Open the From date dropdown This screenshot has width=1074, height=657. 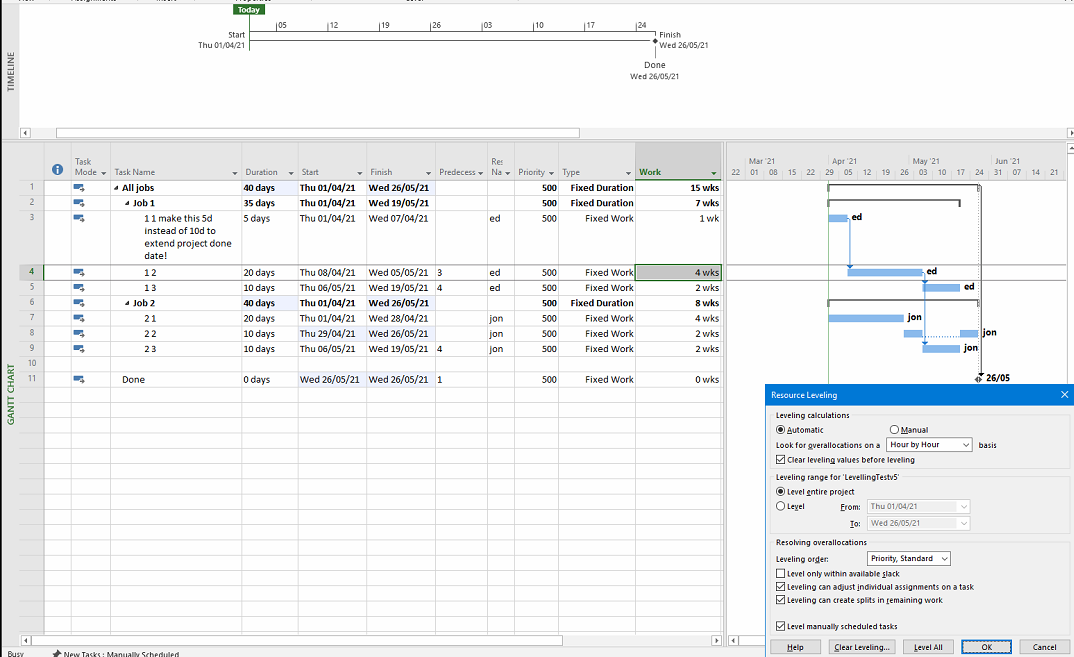(x=964, y=506)
